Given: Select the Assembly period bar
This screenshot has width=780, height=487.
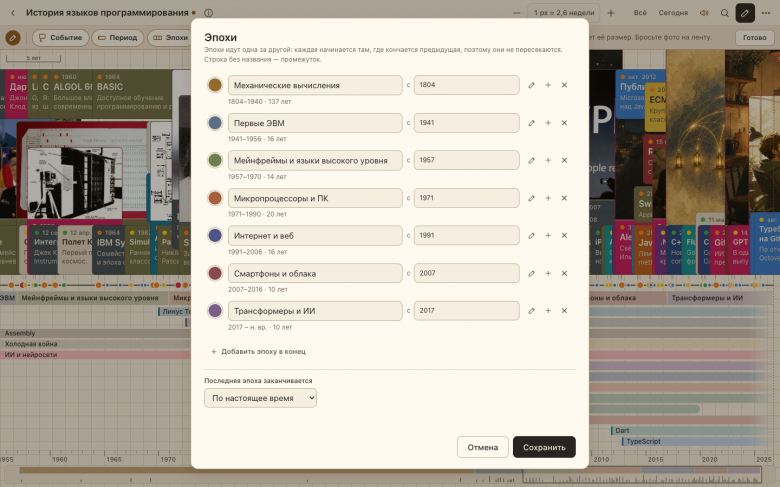Looking at the screenshot, I should click(96, 333).
